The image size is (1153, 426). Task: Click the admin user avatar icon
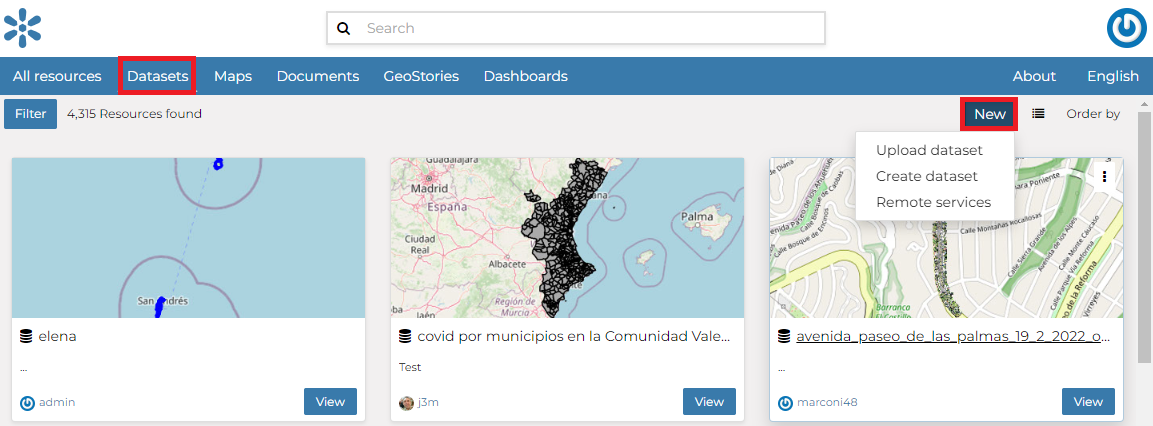[27, 402]
